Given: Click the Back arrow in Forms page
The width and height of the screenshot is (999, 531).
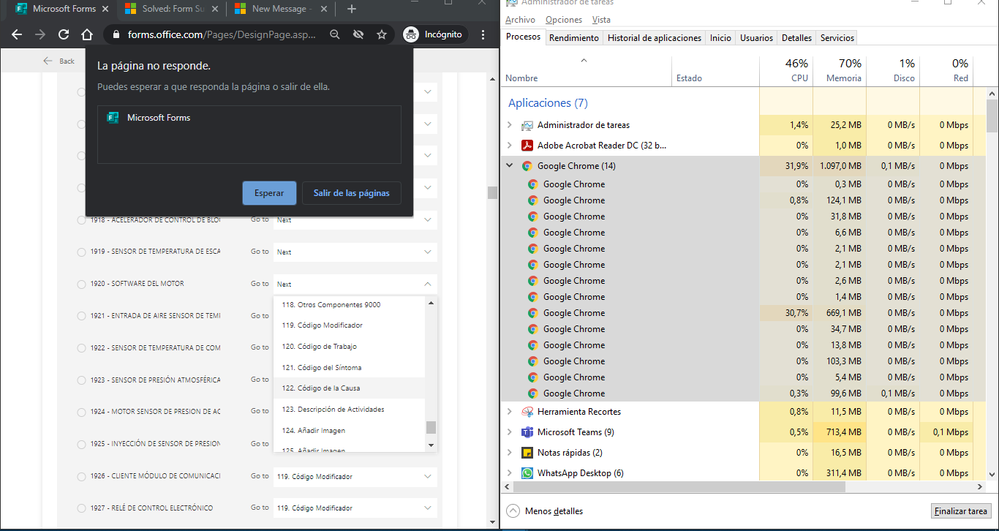Looking at the screenshot, I should point(48,61).
